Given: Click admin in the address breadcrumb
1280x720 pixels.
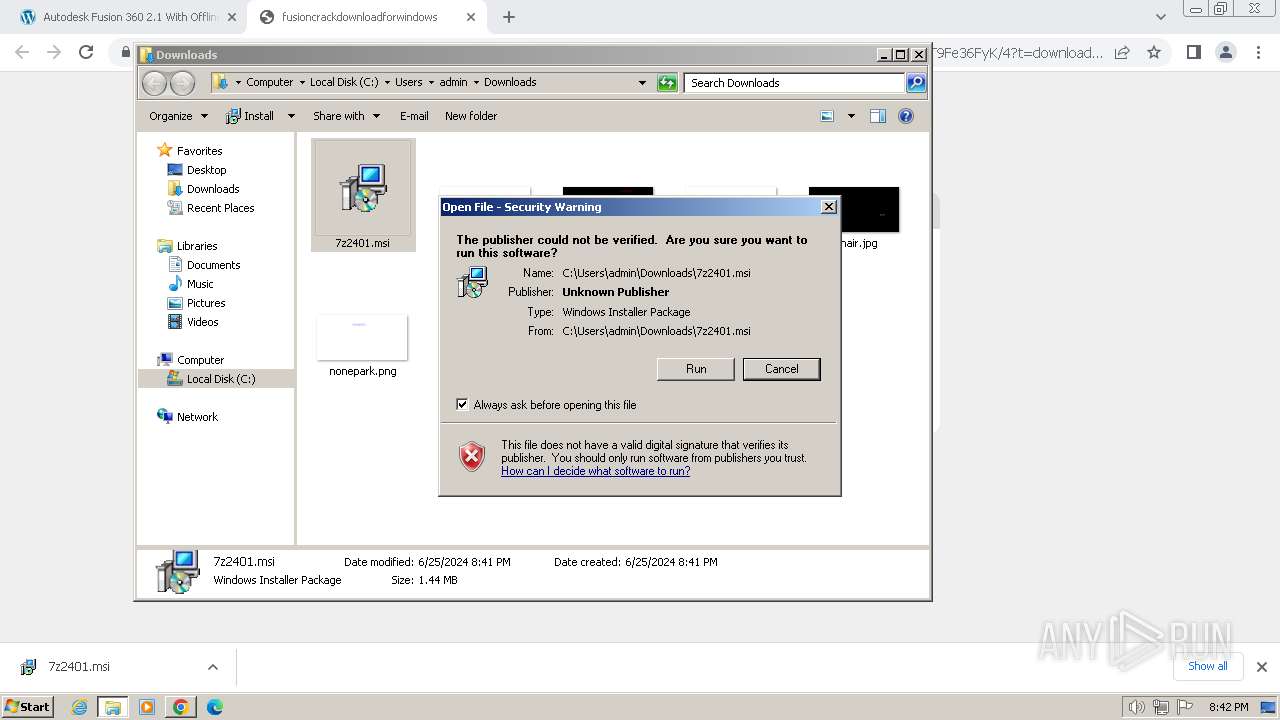Looking at the screenshot, I should 453,83.
